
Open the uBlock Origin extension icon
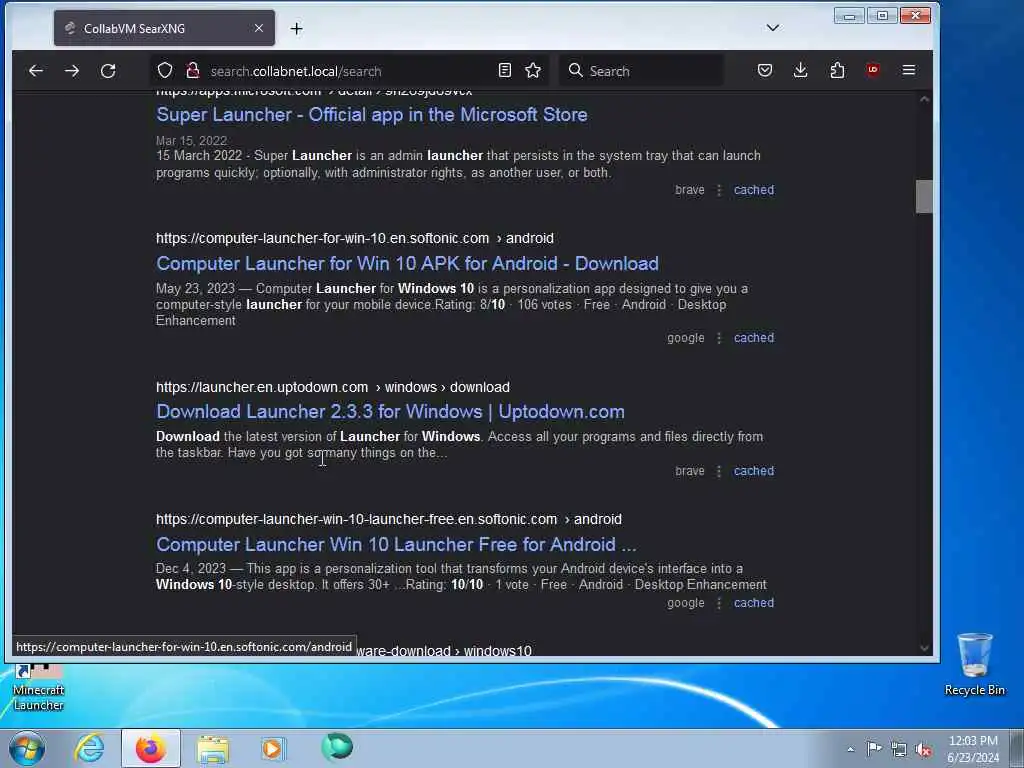point(873,71)
